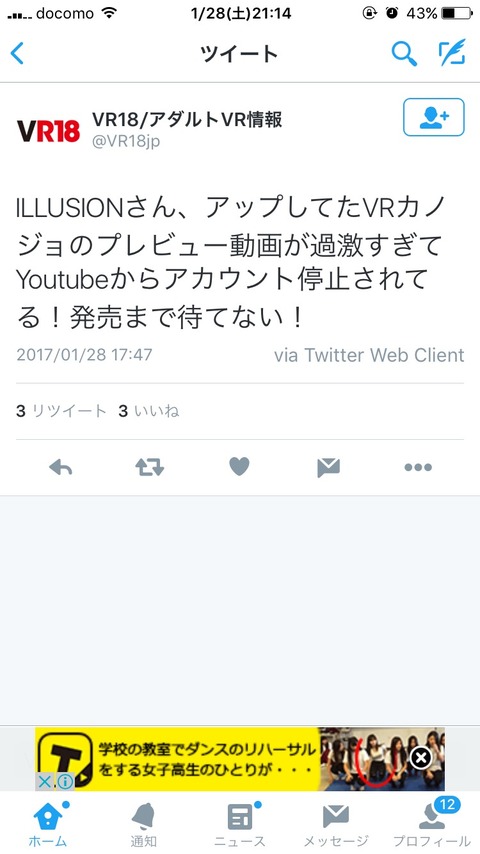Open the search magnifier icon

[404, 53]
